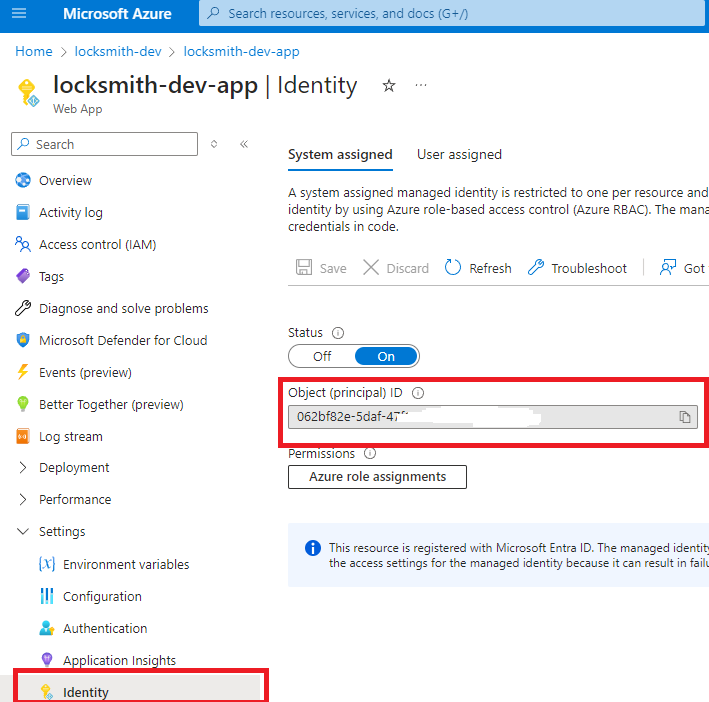This screenshot has width=709, height=702.
Task: Open Tags menu item label
Action: [52, 276]
